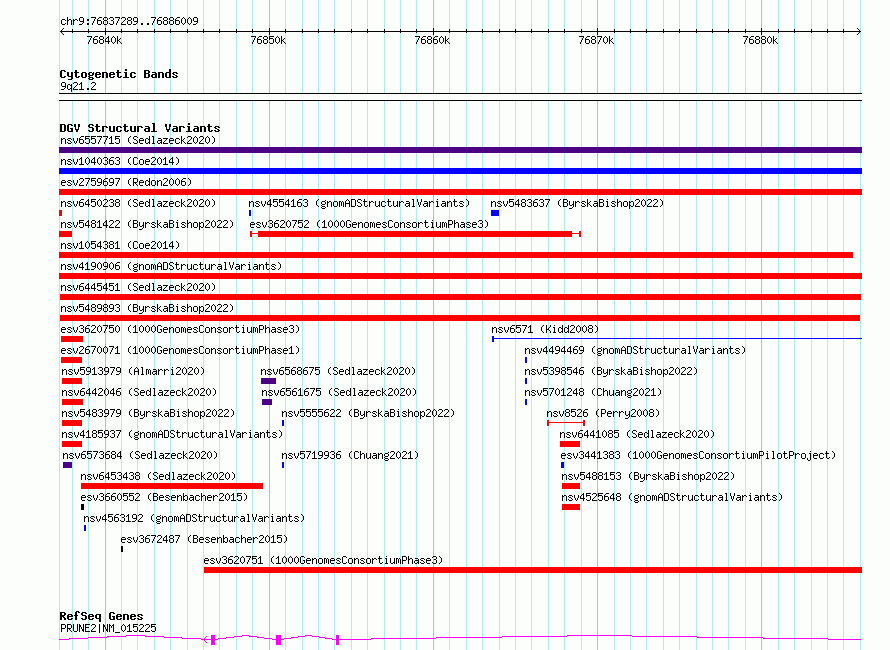
Task: Open nsv6441085 (Sedlazeck2020) label
Action: click(x=637, y=434)
